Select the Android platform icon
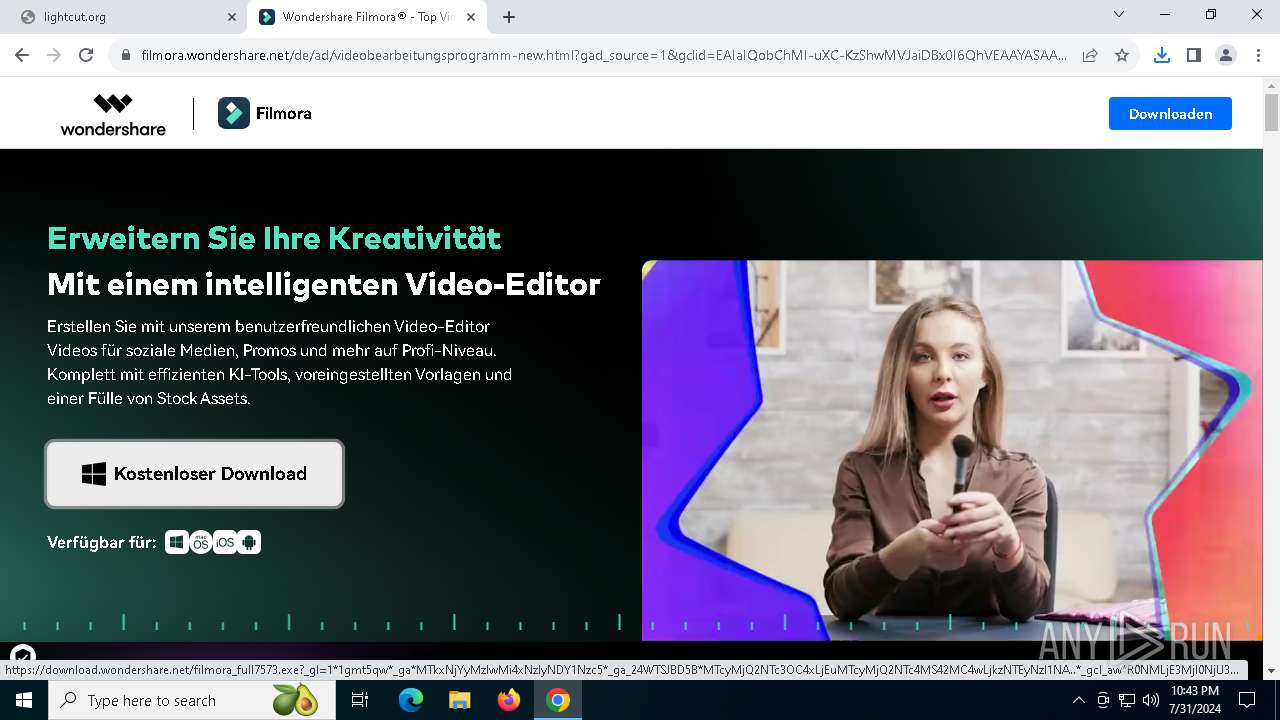Viewport: 1280px width, 720px height. [x=249, y=542]
